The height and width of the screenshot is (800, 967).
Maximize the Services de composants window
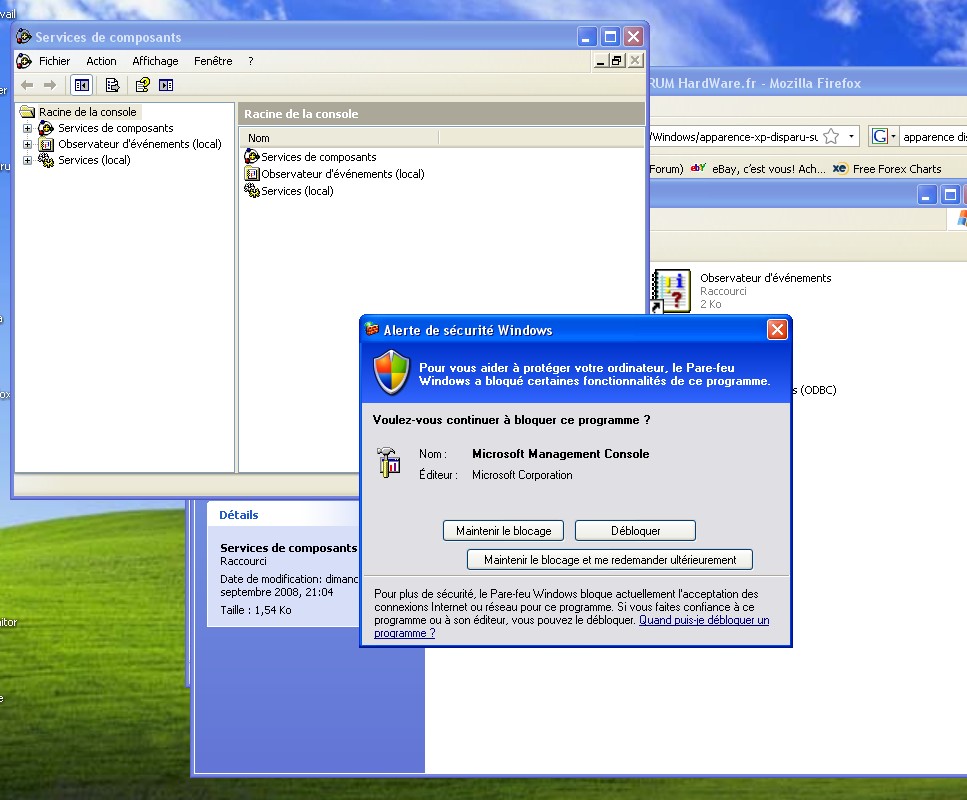tap(610, 37)
